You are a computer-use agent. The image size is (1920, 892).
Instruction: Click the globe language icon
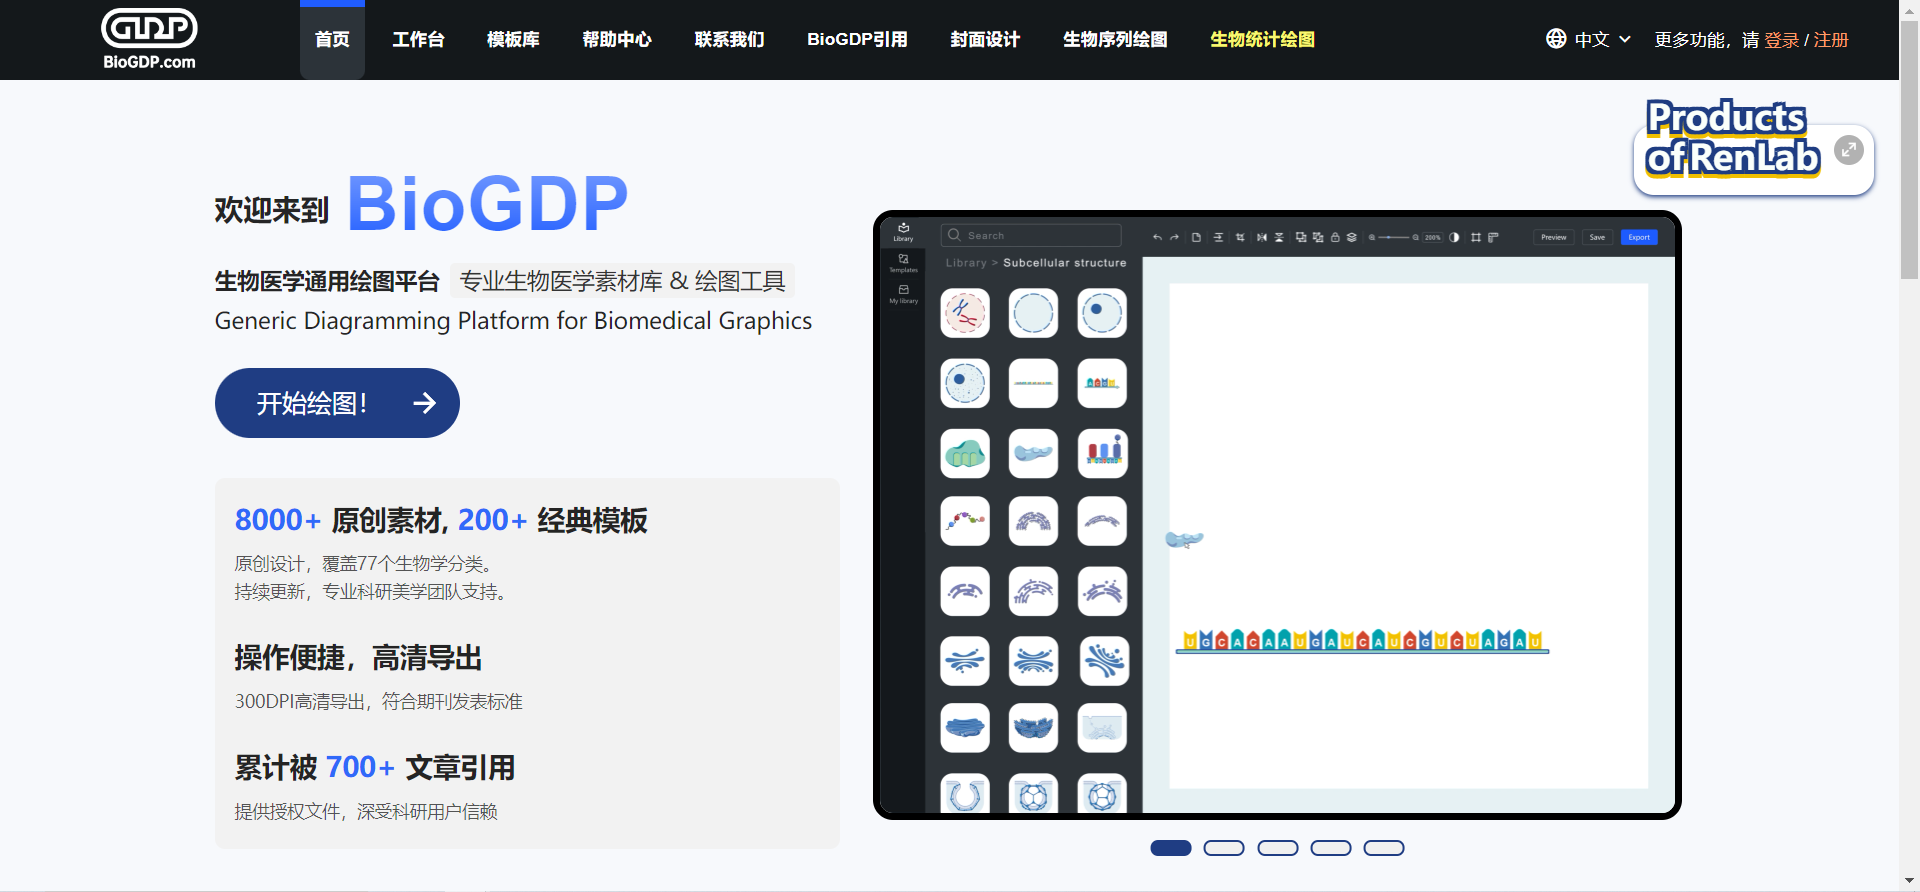tap(1556, 39)
